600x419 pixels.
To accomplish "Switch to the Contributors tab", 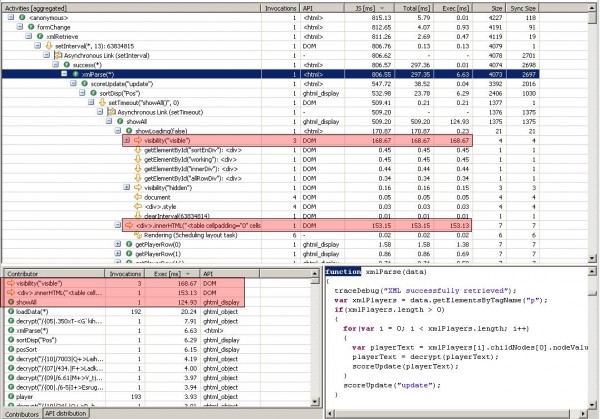I will (21, 414).
